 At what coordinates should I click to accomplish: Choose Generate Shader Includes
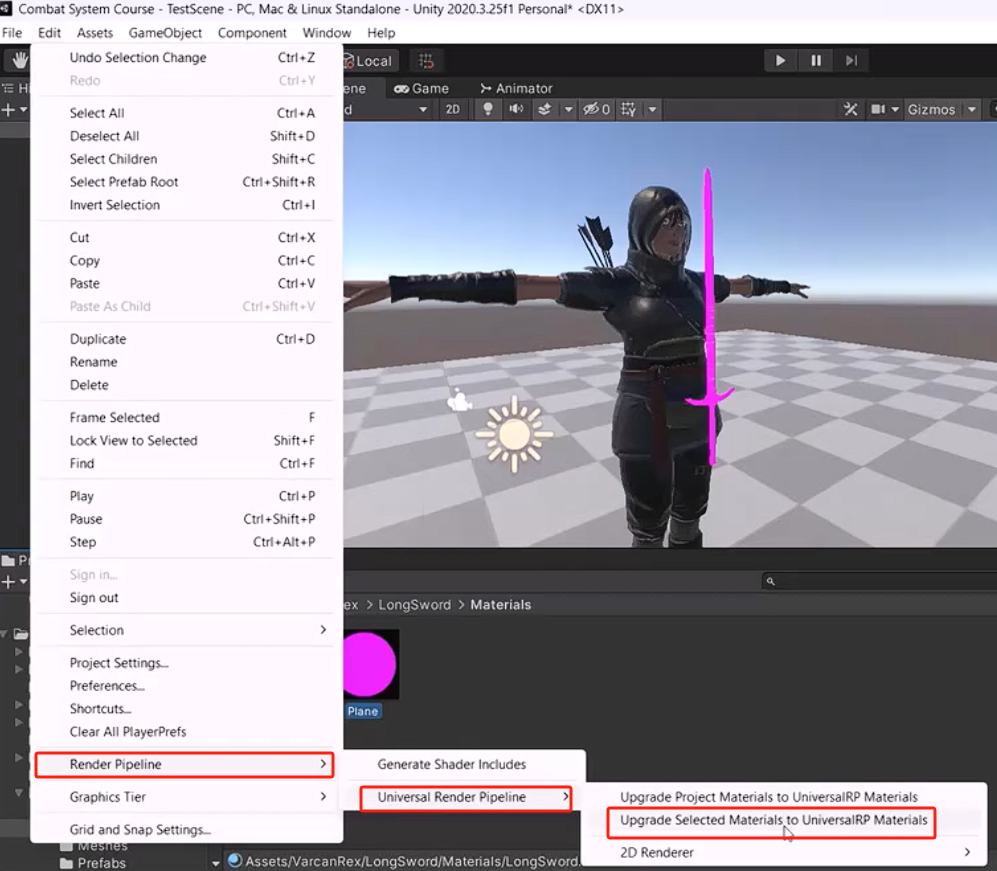[465, 764]
